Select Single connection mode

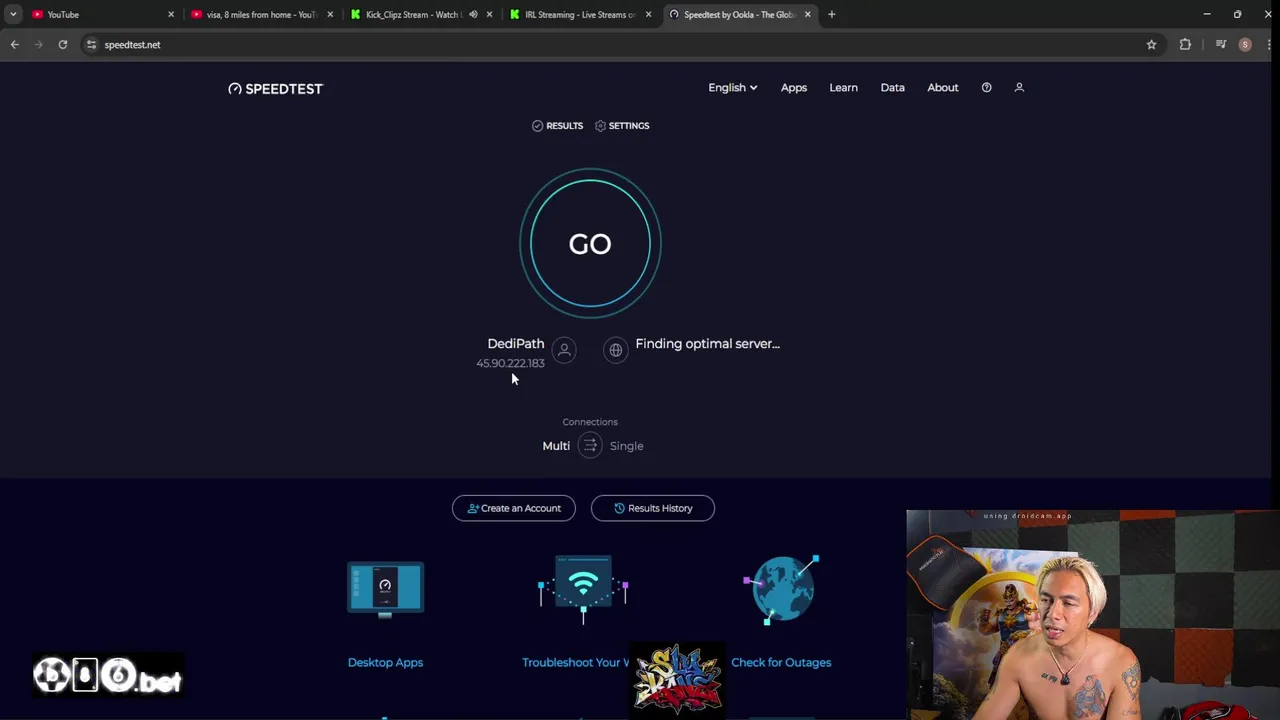point(627,446)
